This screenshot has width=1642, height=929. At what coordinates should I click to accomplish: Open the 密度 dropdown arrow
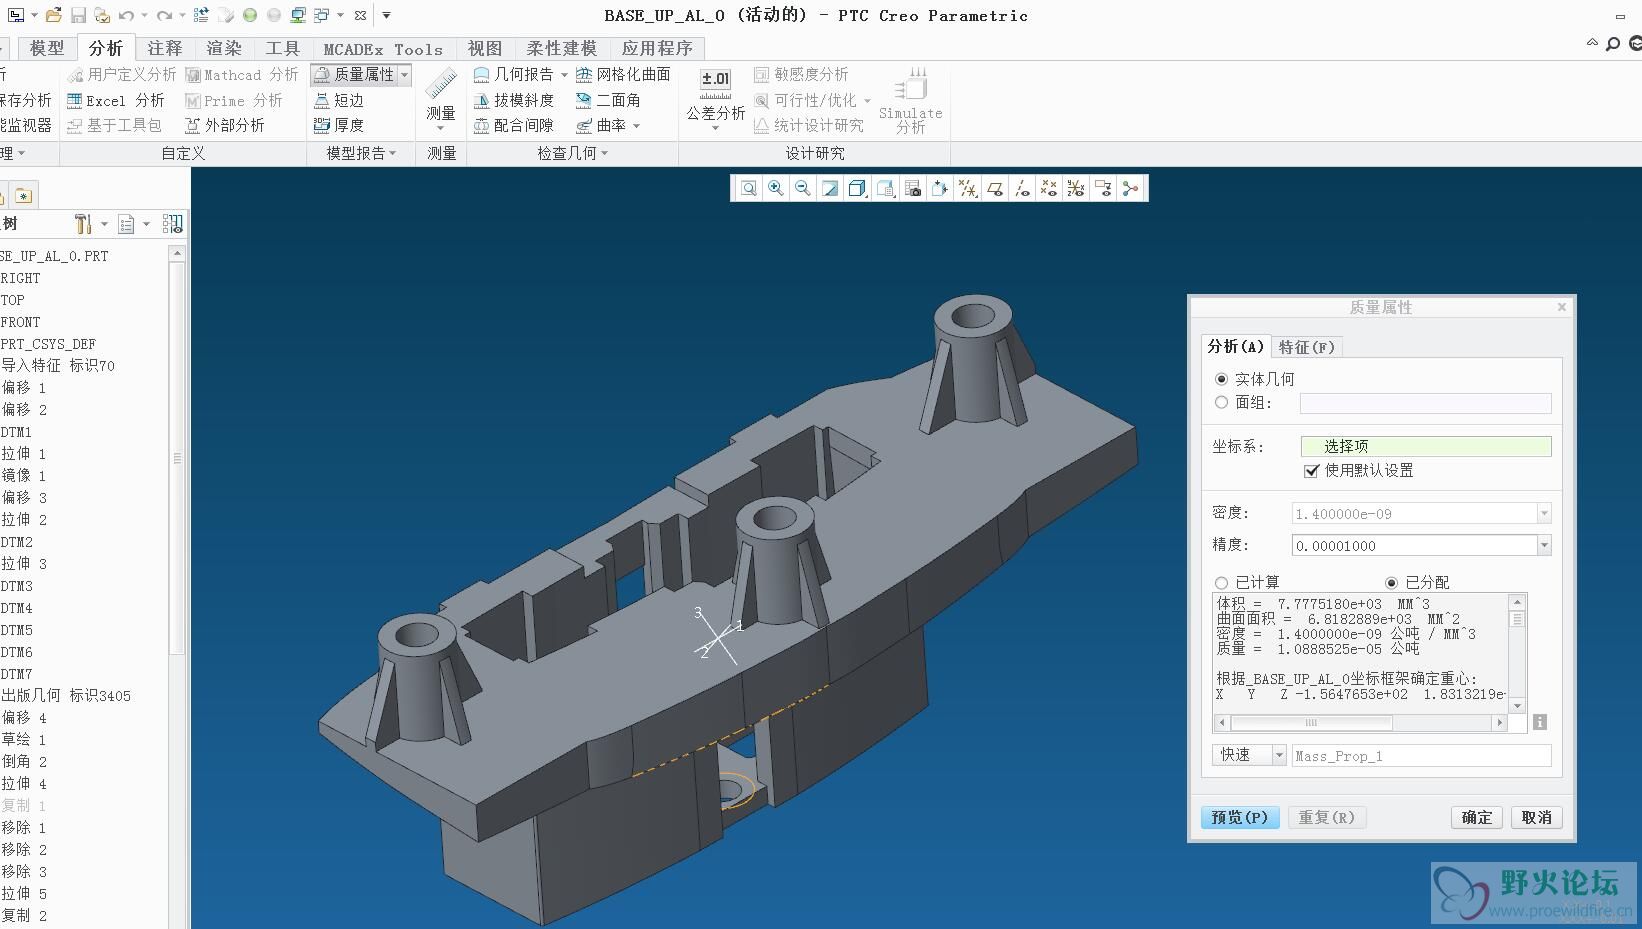[x=1544, y=514]
